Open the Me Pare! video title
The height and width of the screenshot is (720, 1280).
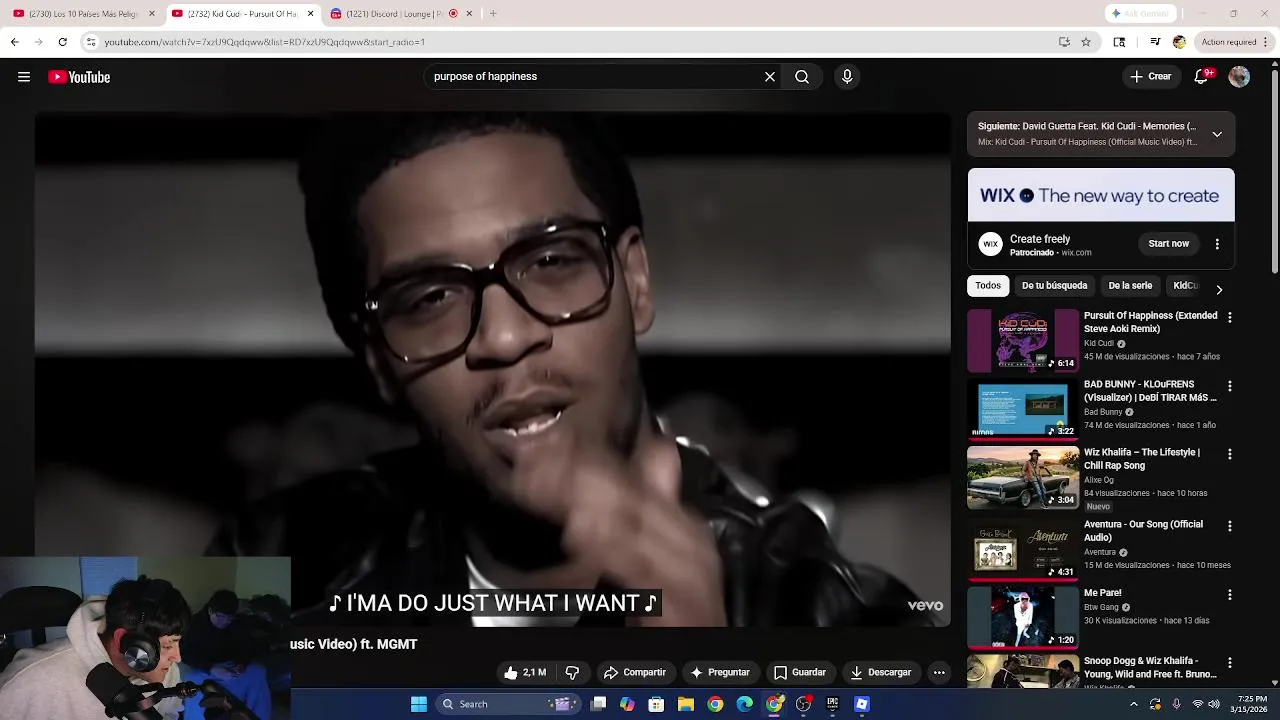click(x=1103, y=593)
